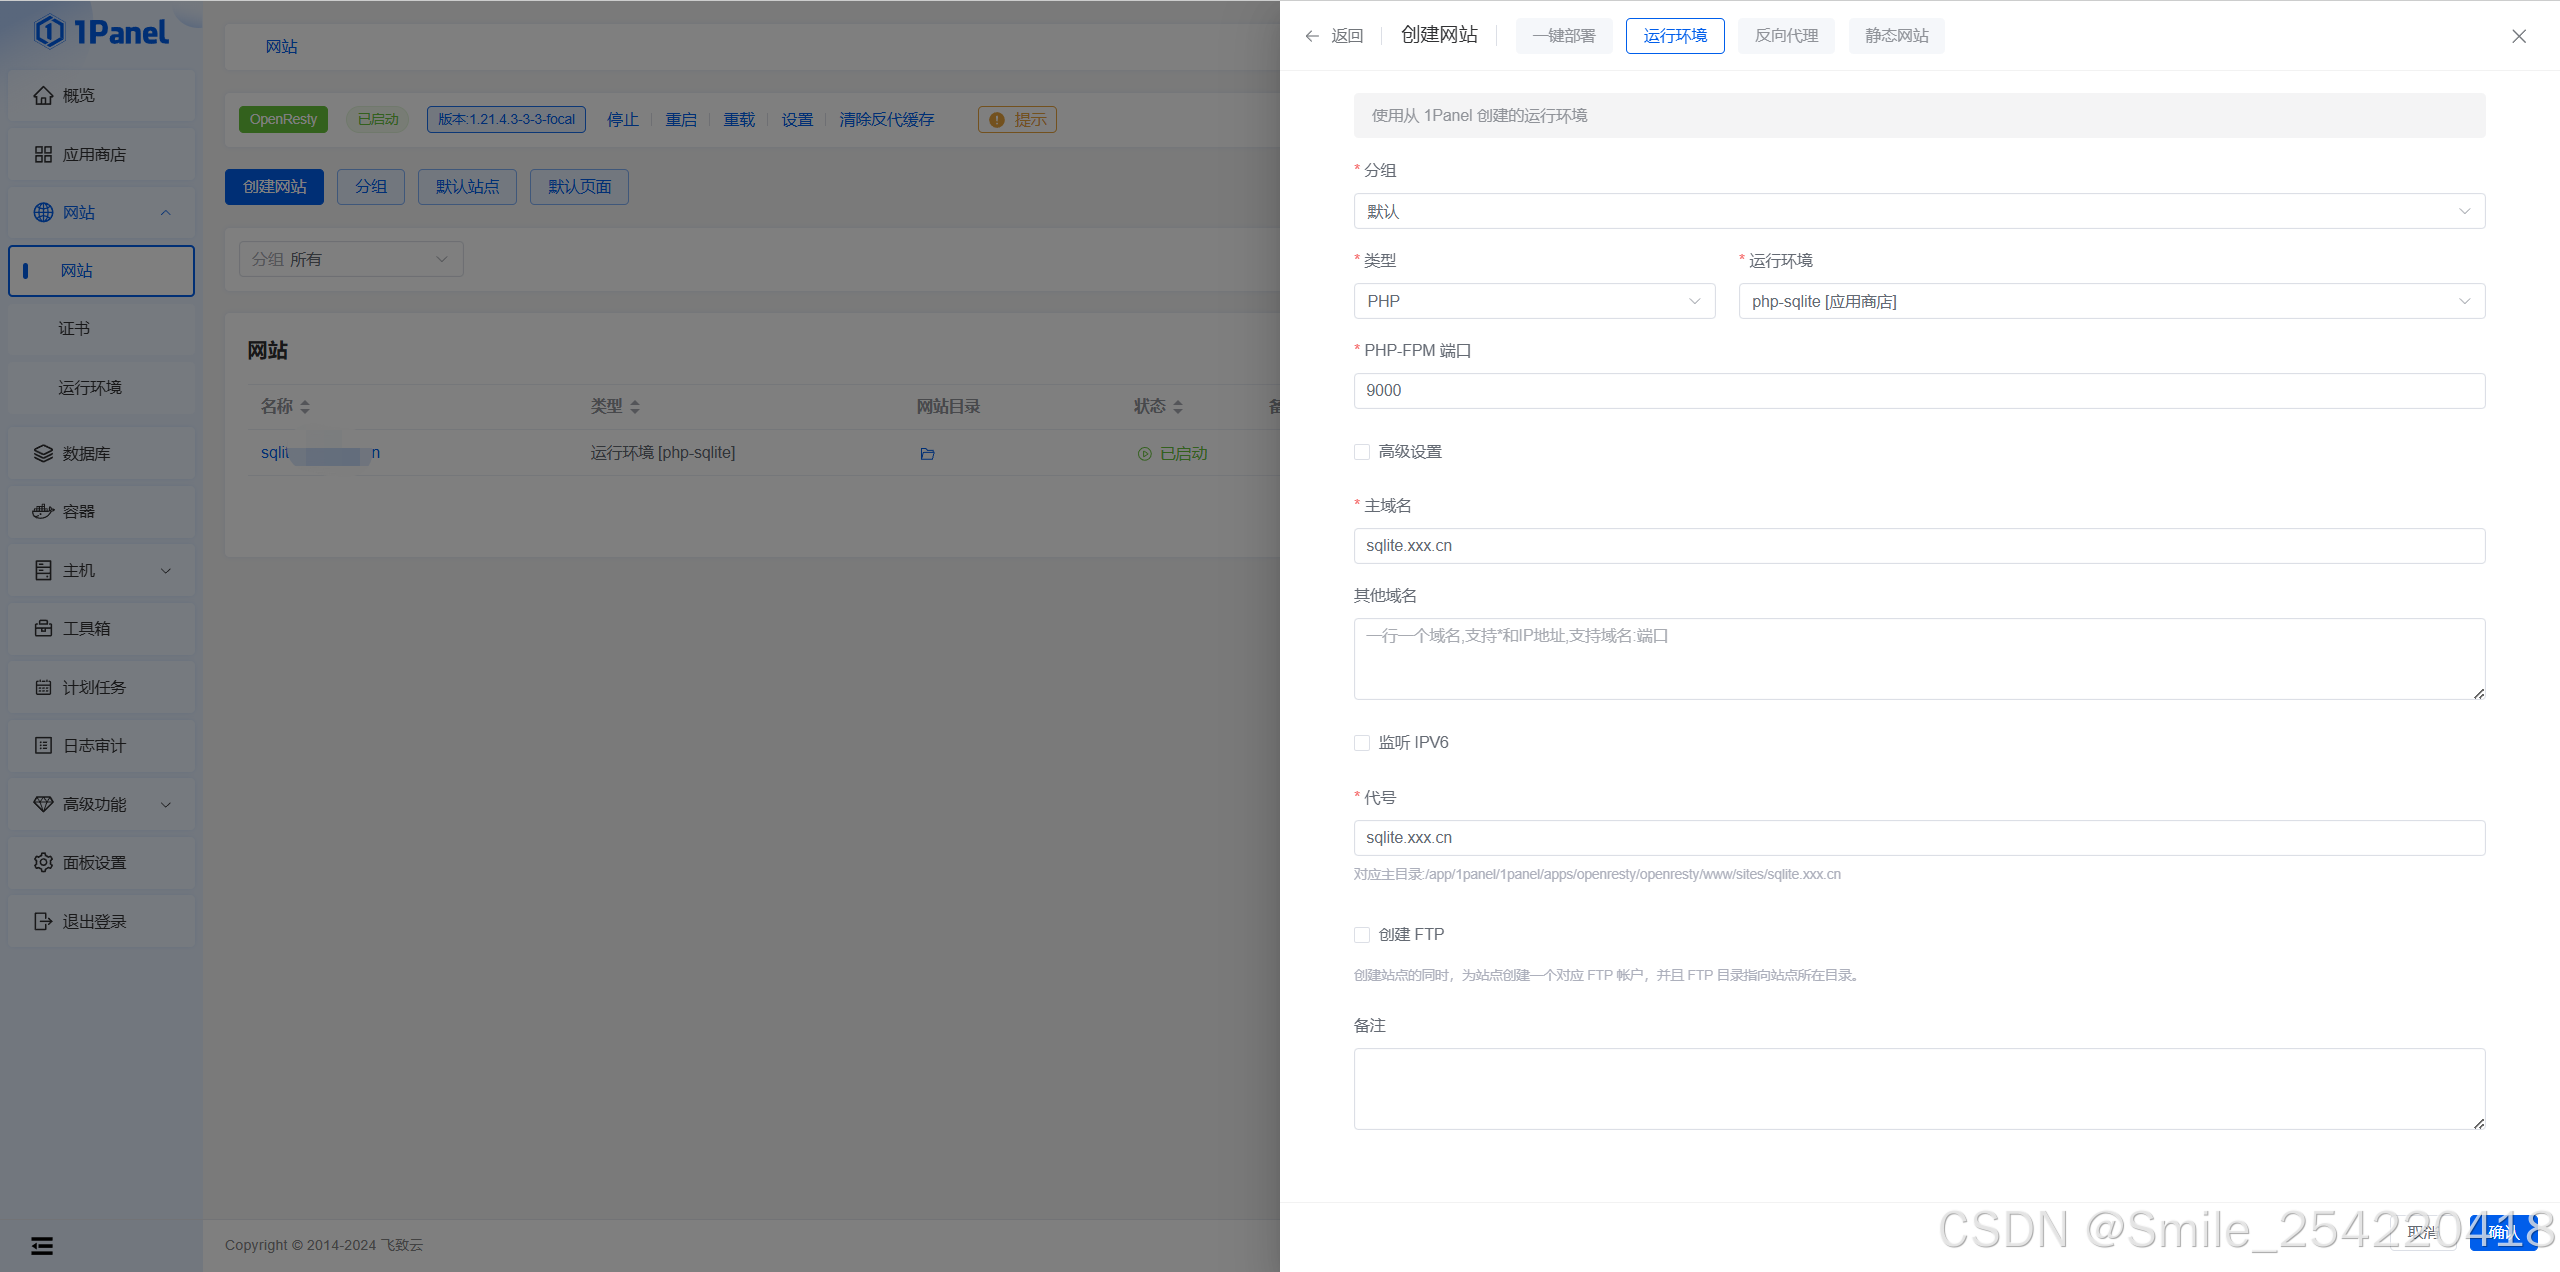Open the 类型 PHP dropdown
The image size is (2560, 1272).
[1534, 301]
